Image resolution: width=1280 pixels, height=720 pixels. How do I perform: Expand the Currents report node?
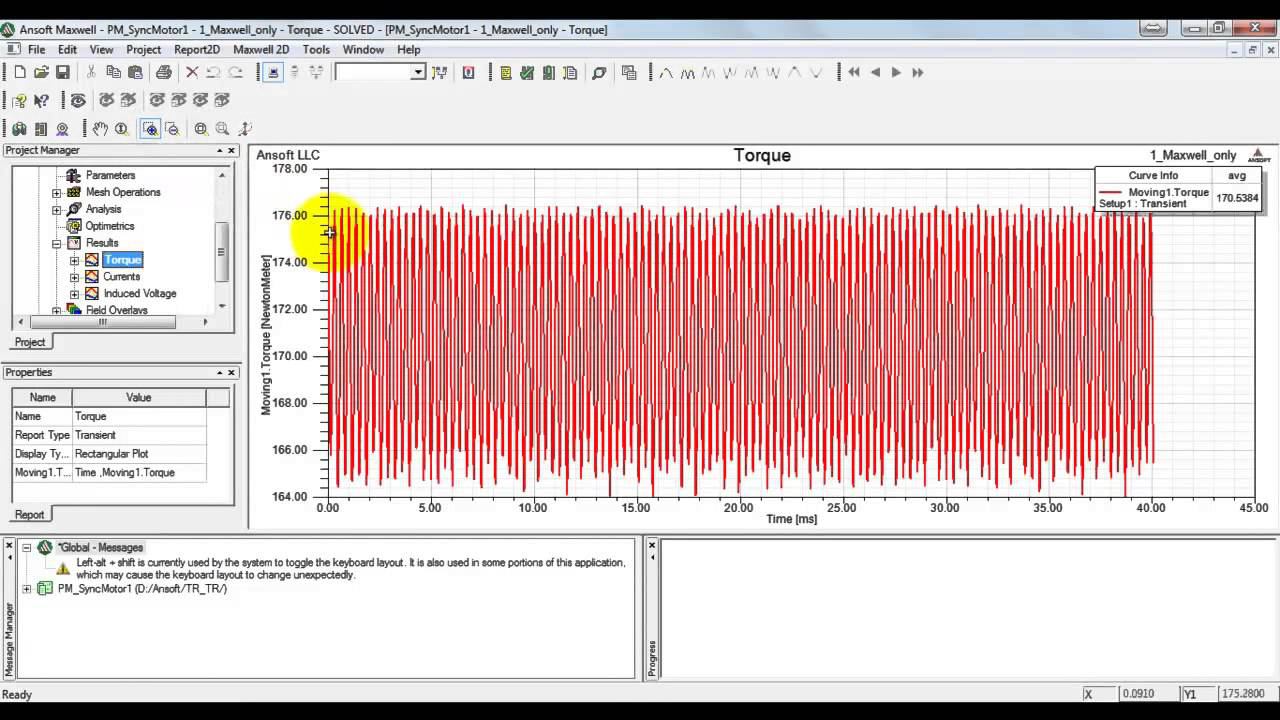pos(74,277)
